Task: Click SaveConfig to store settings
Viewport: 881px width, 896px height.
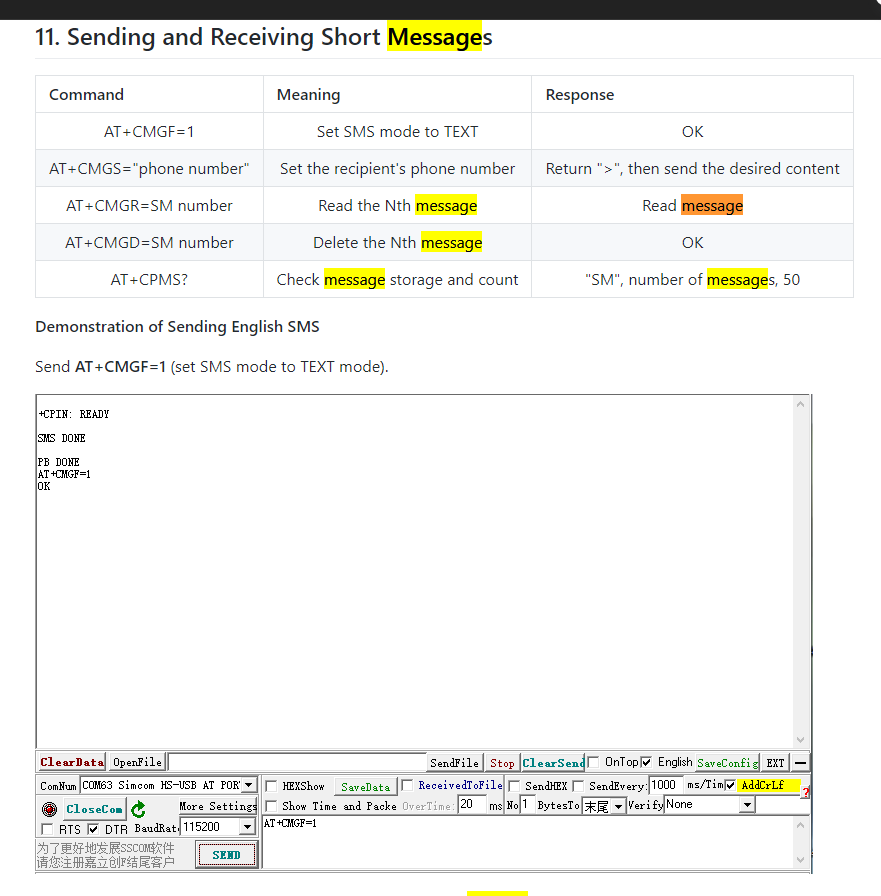Action: click(x=727, y=763)
